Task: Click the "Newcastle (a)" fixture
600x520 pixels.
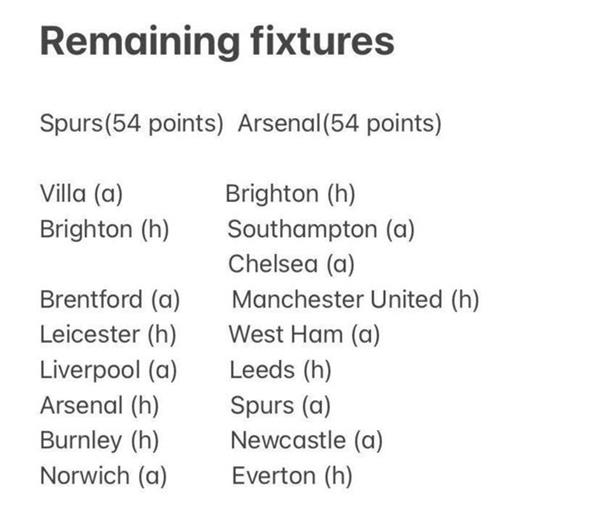Action: 307,440
